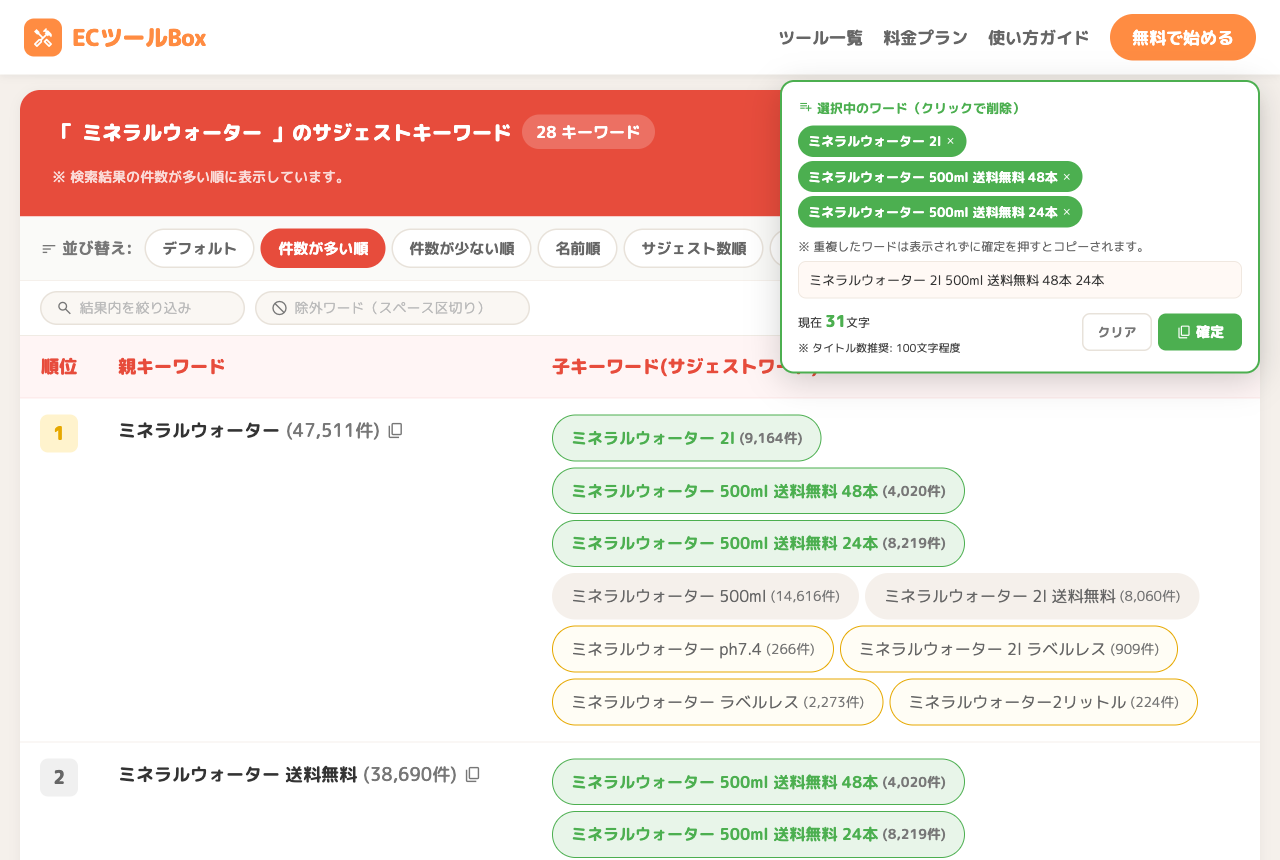
Task: Click the rank 2 badge
Action: [x=59, y=777]
